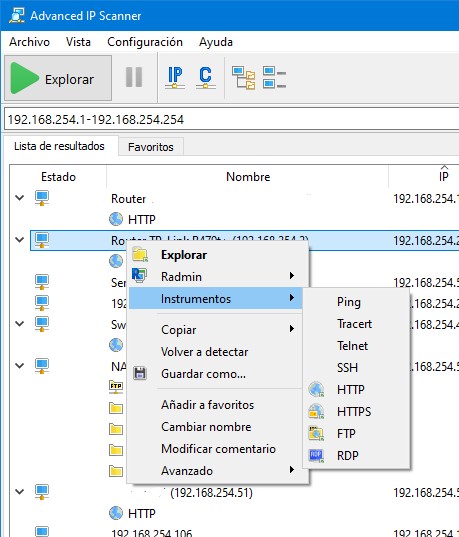Click the IP range input field
The height and width of the screenshot is (537, 459).
pos(232,119)
